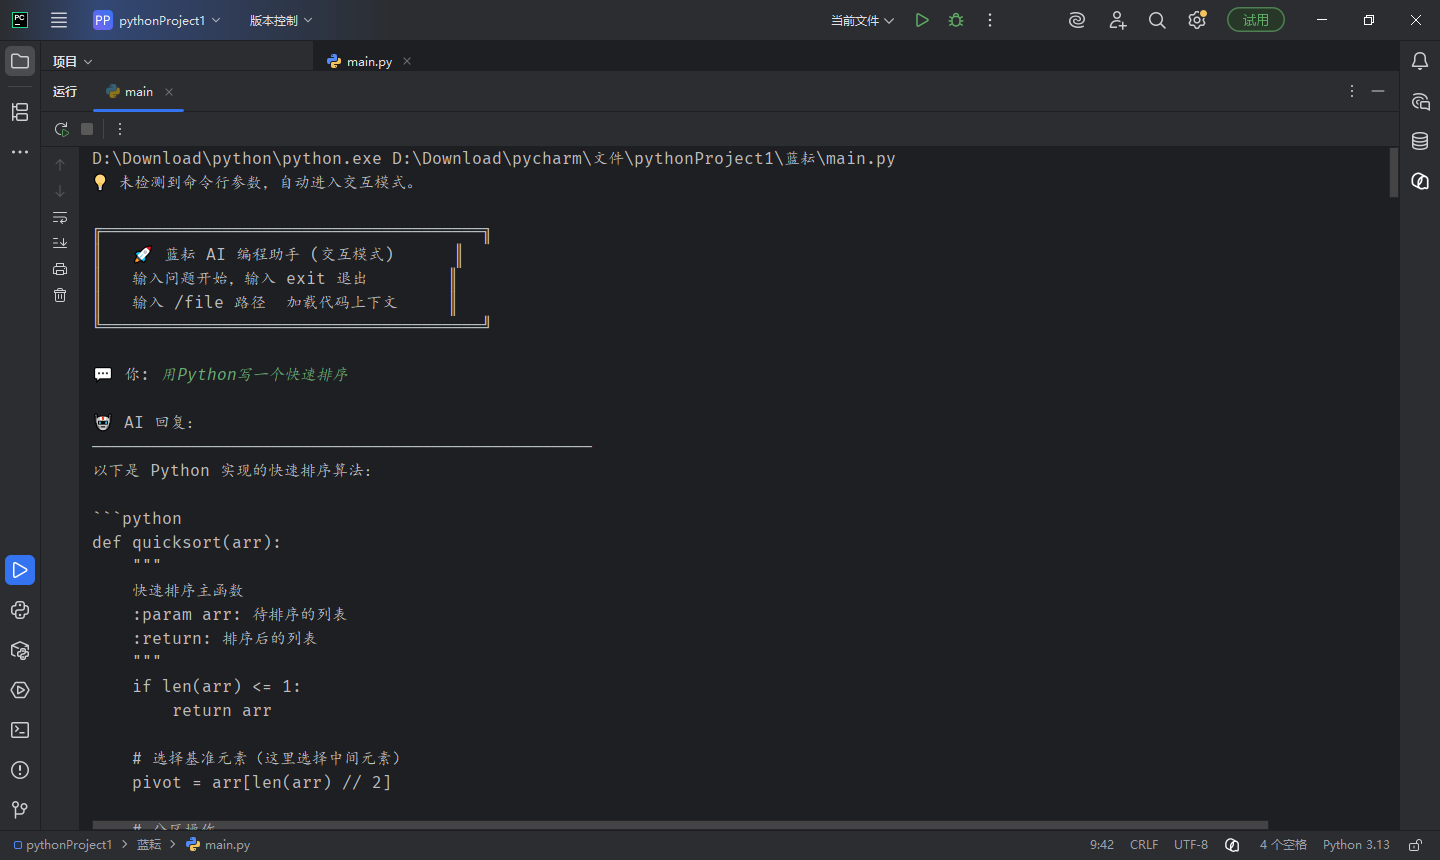This screenshot has width=1440, height=860.
Task: Open the right sidebar AI assistant swirl icon
Action: [x=1420, y=181]
